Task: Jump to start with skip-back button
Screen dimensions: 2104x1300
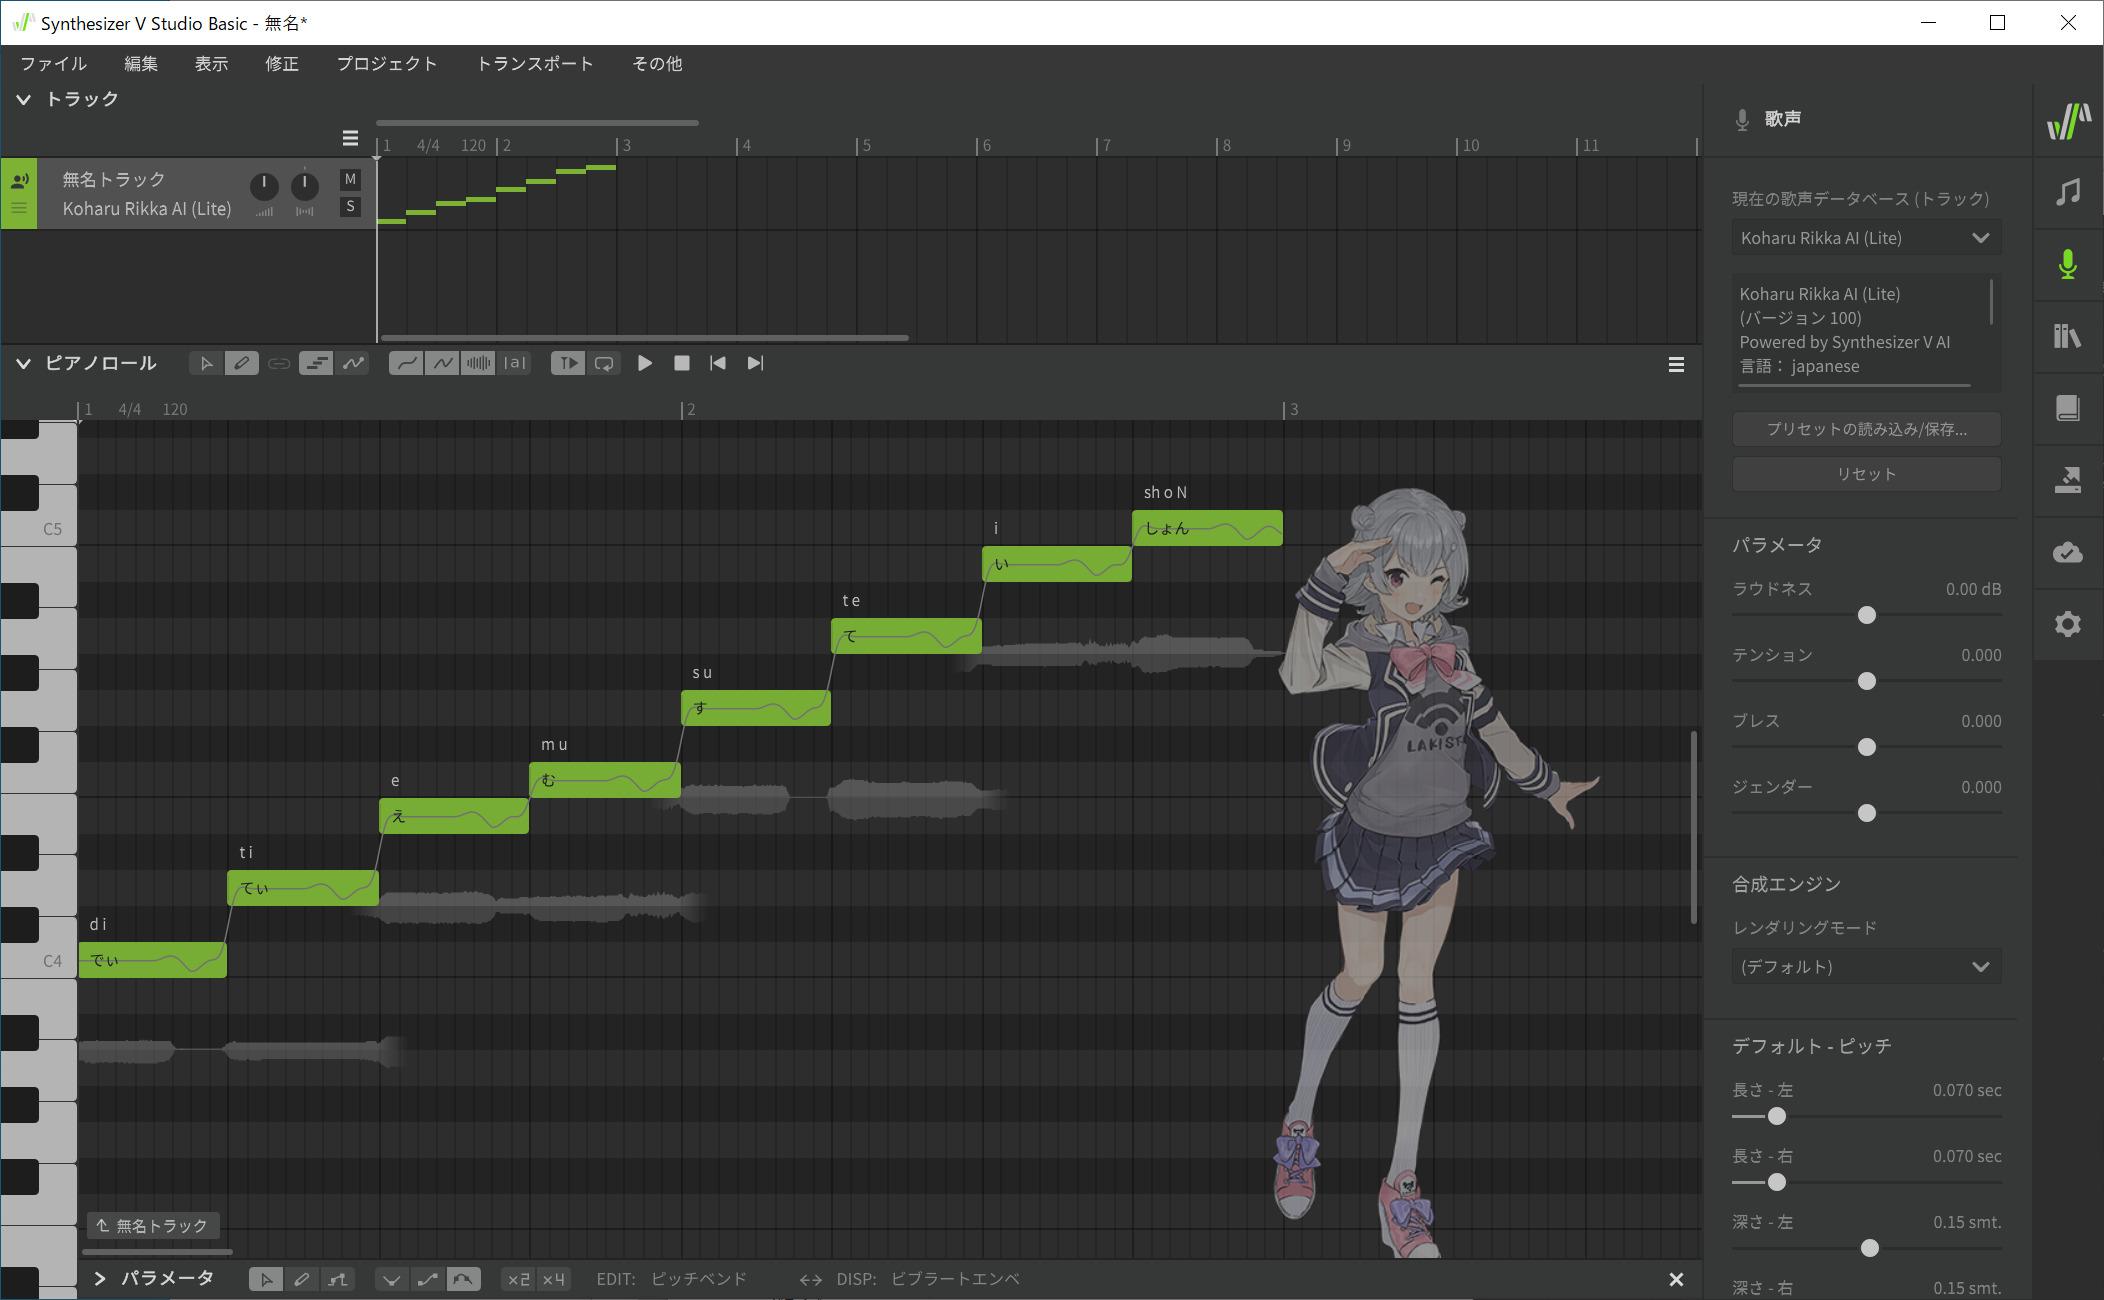Action: click(x=718, y=363)
